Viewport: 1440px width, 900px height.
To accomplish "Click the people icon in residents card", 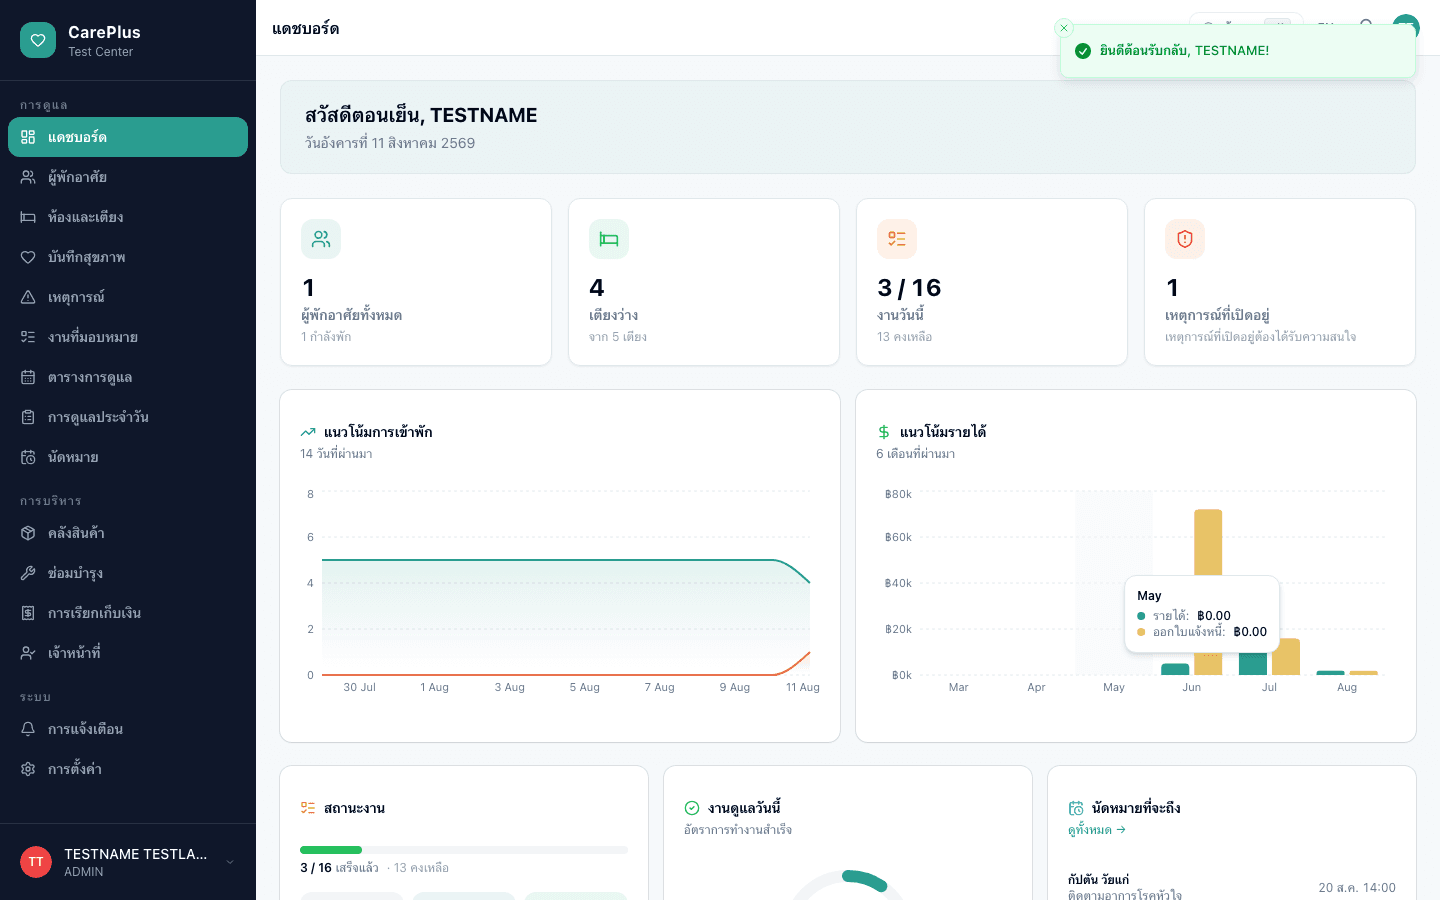I will click(x=321, y=239).
